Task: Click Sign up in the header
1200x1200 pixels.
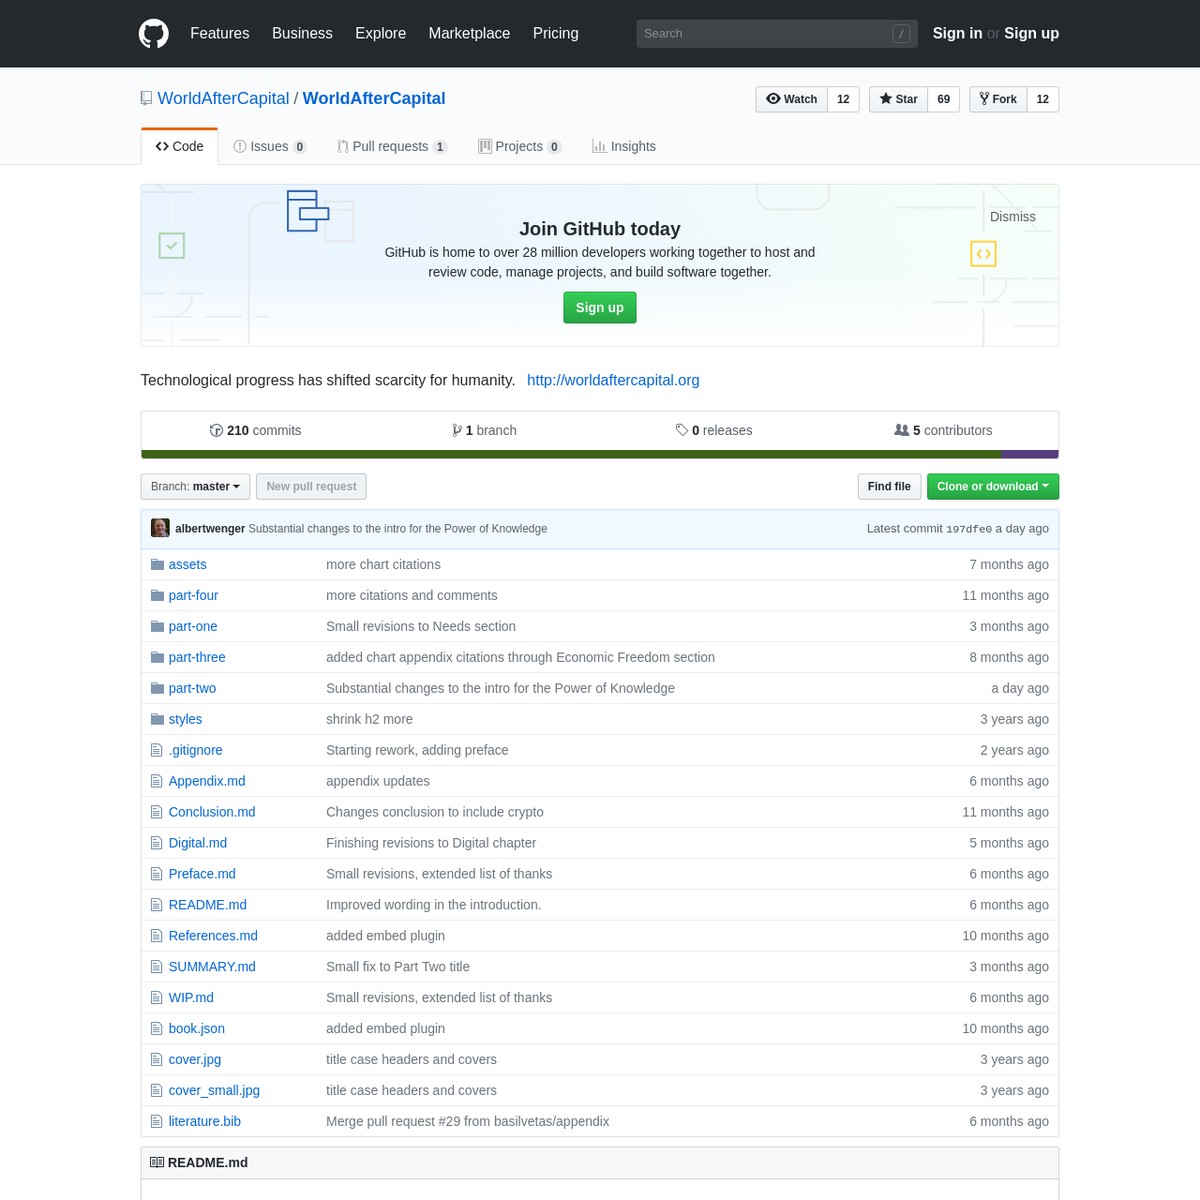Action: [1031, 33]
